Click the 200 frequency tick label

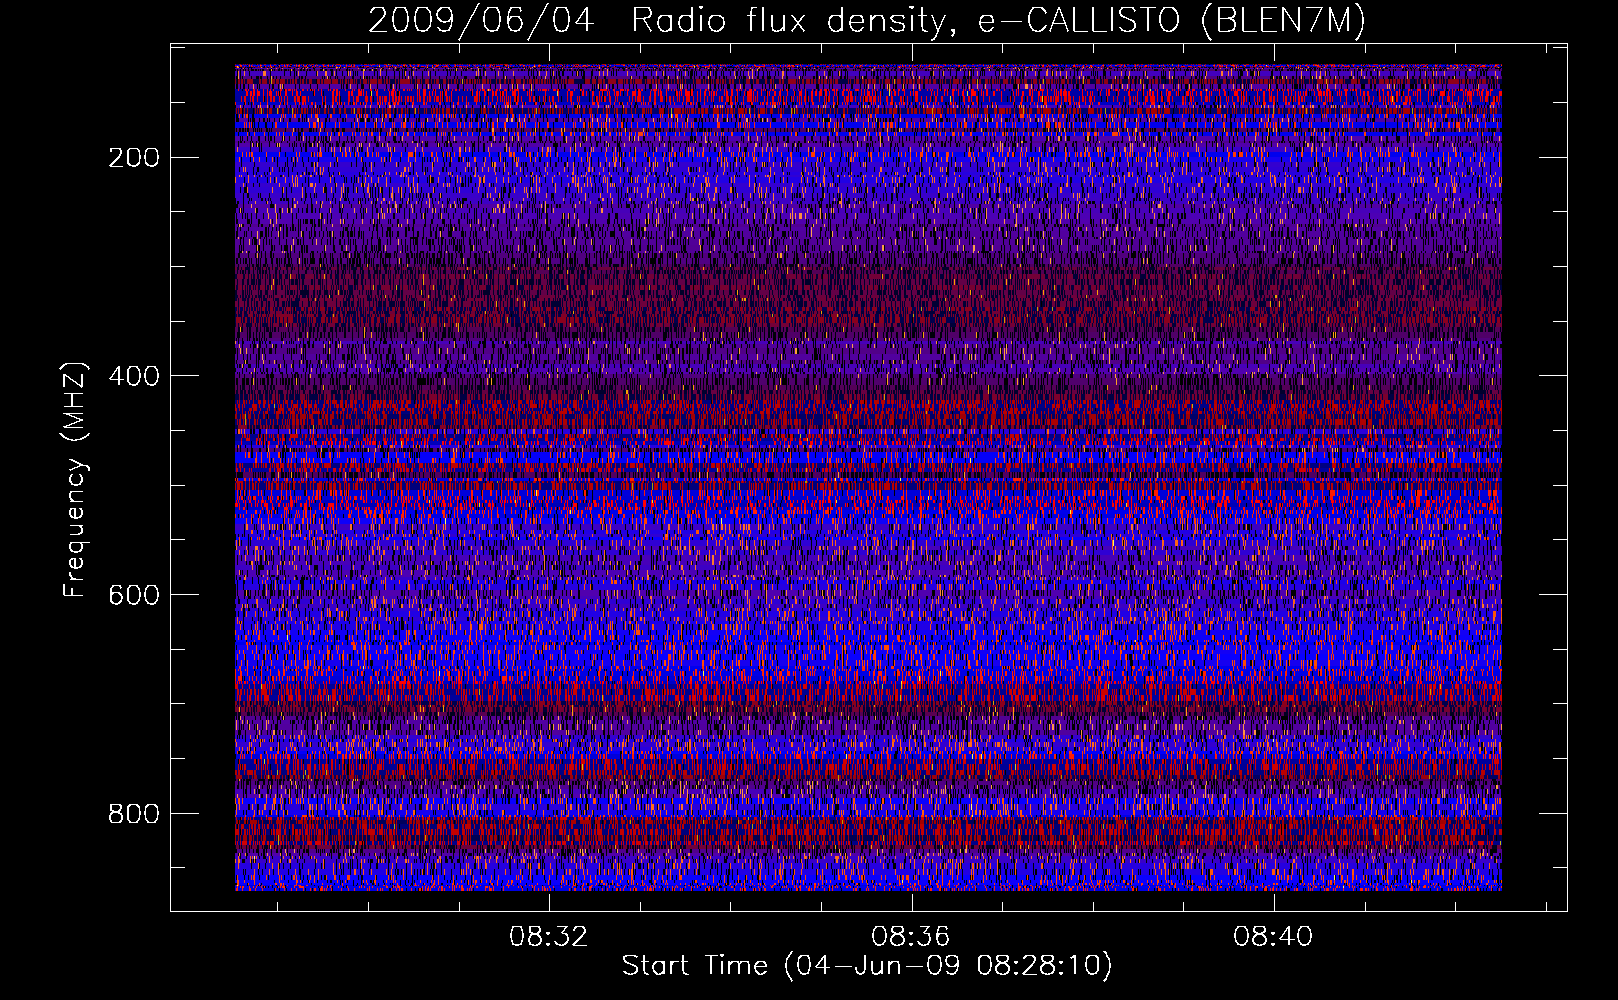[x=133, y=158]
